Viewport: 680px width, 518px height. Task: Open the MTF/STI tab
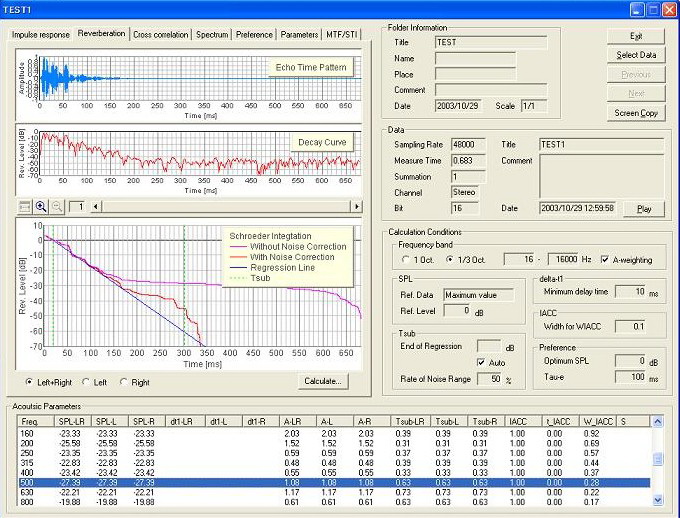click(343, 34)
